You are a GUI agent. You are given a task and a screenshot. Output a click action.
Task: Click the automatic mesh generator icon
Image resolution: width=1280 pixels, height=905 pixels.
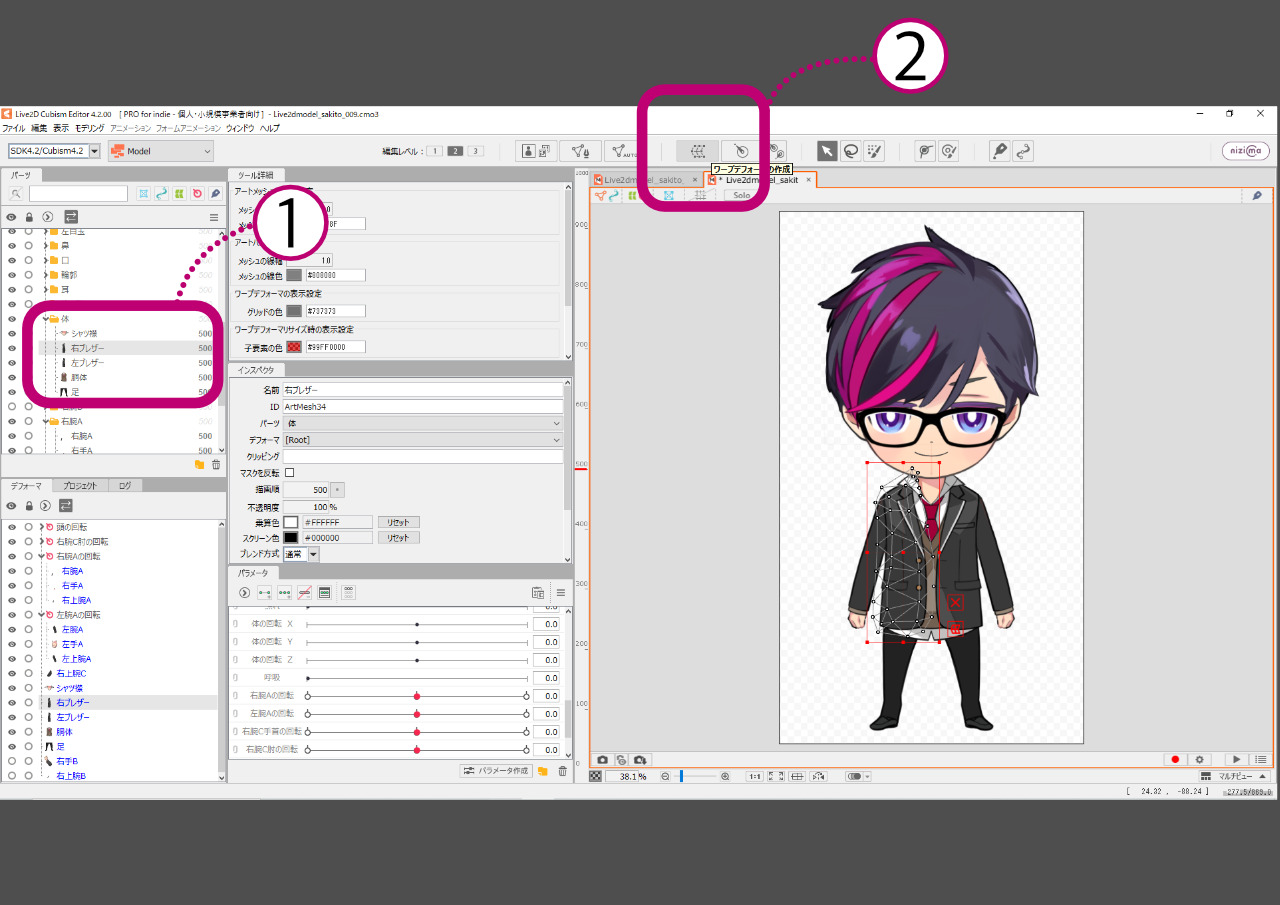point(623,151)
